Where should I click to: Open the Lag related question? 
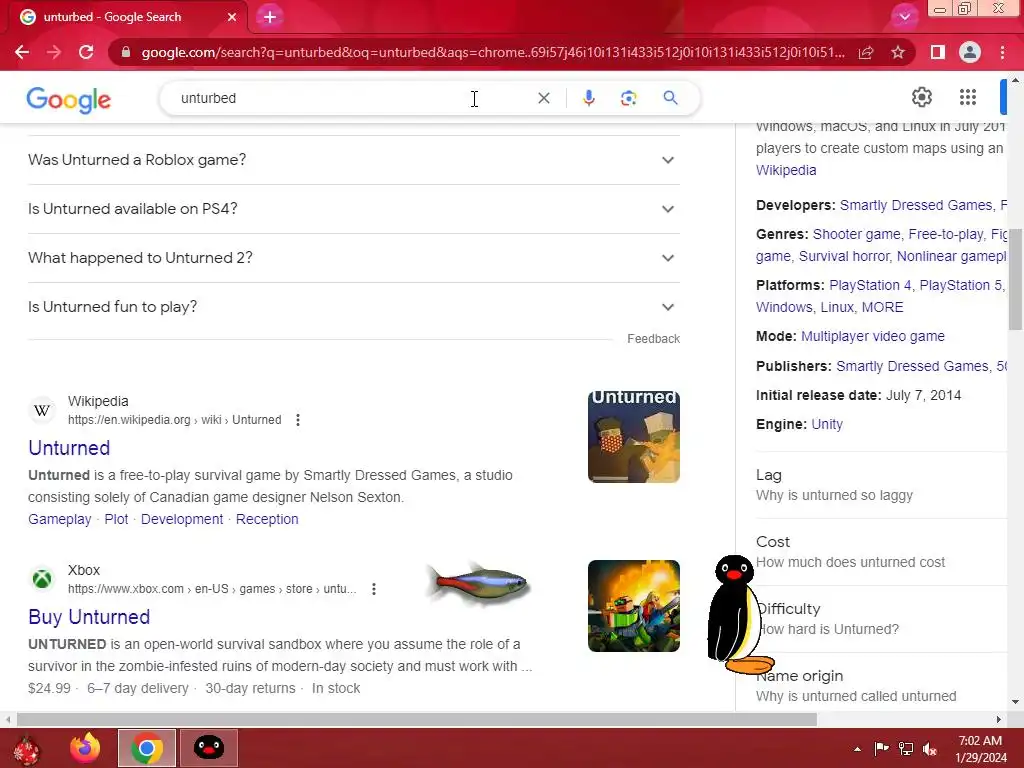[882, 485]
